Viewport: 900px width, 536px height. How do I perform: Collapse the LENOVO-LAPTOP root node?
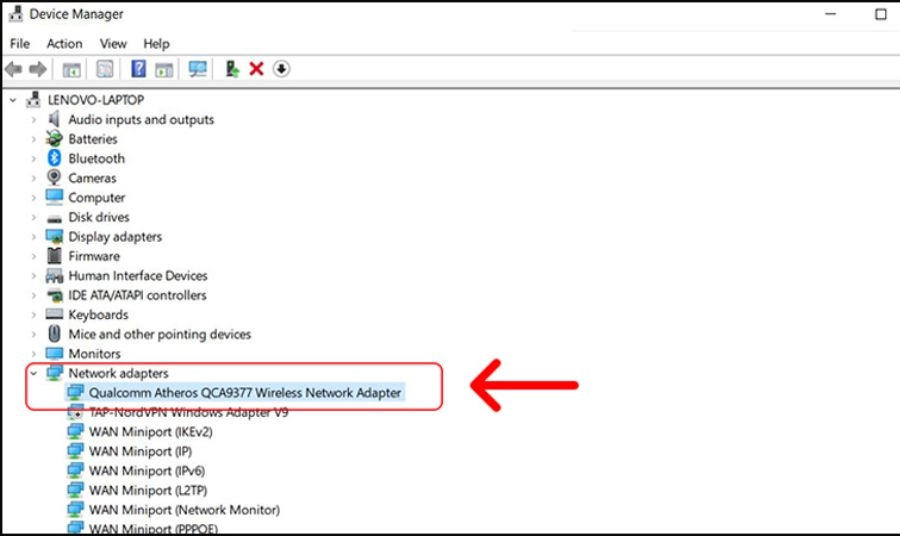click(13, 100)
